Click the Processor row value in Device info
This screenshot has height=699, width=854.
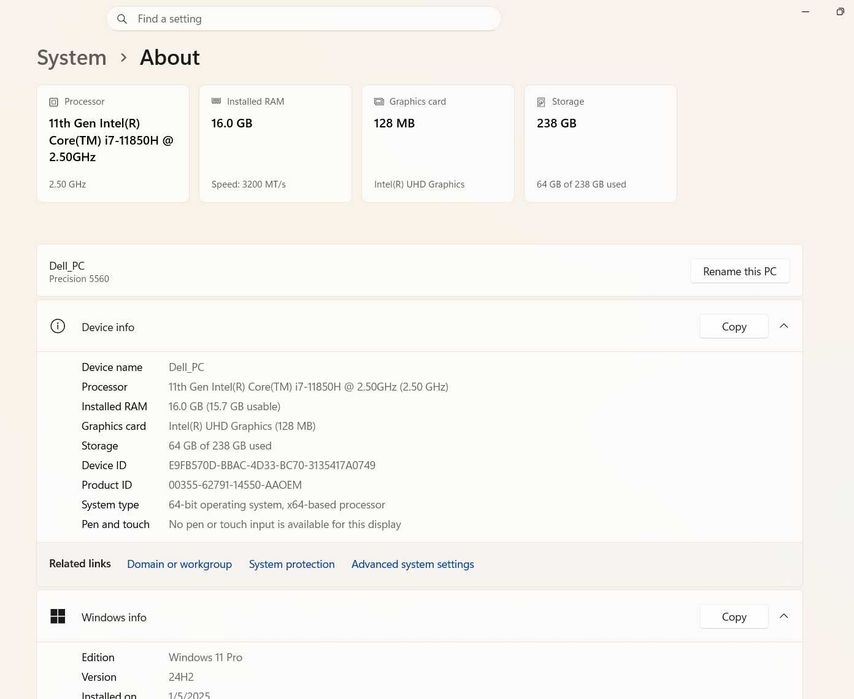pyautogui.click(x=308, y=387)
